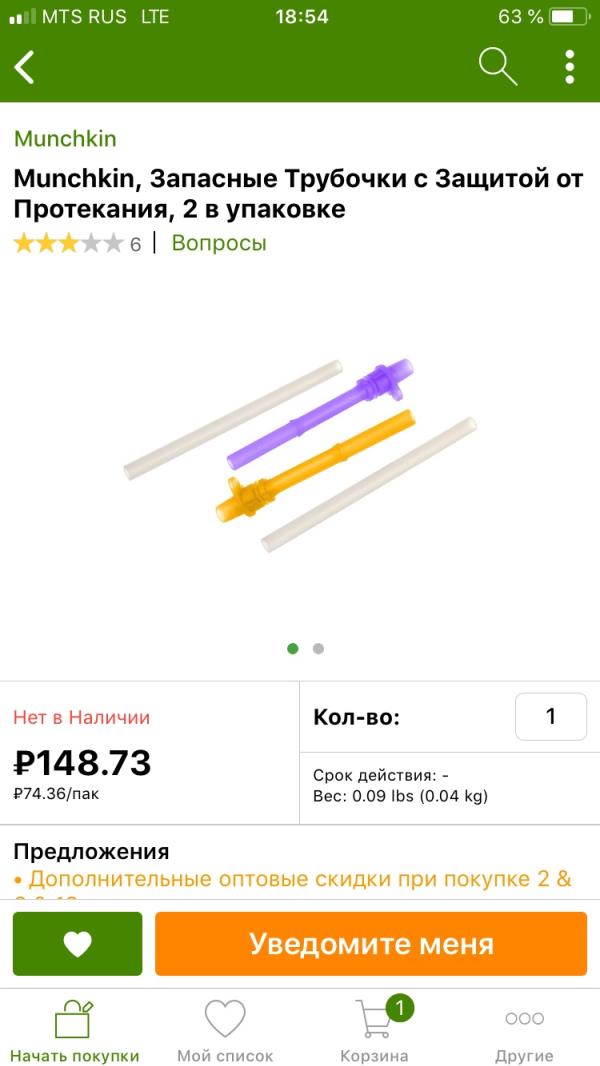This screenshot has width=600, height=1066.
Task: Open the bulk discount offer link
Action: pos(300,880)
